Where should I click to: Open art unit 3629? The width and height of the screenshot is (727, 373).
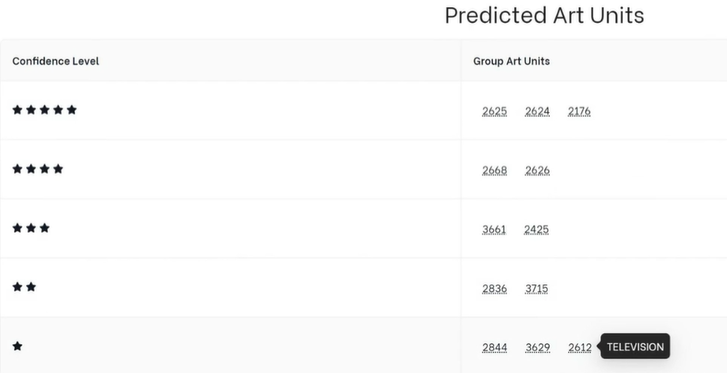click(537, 347)
